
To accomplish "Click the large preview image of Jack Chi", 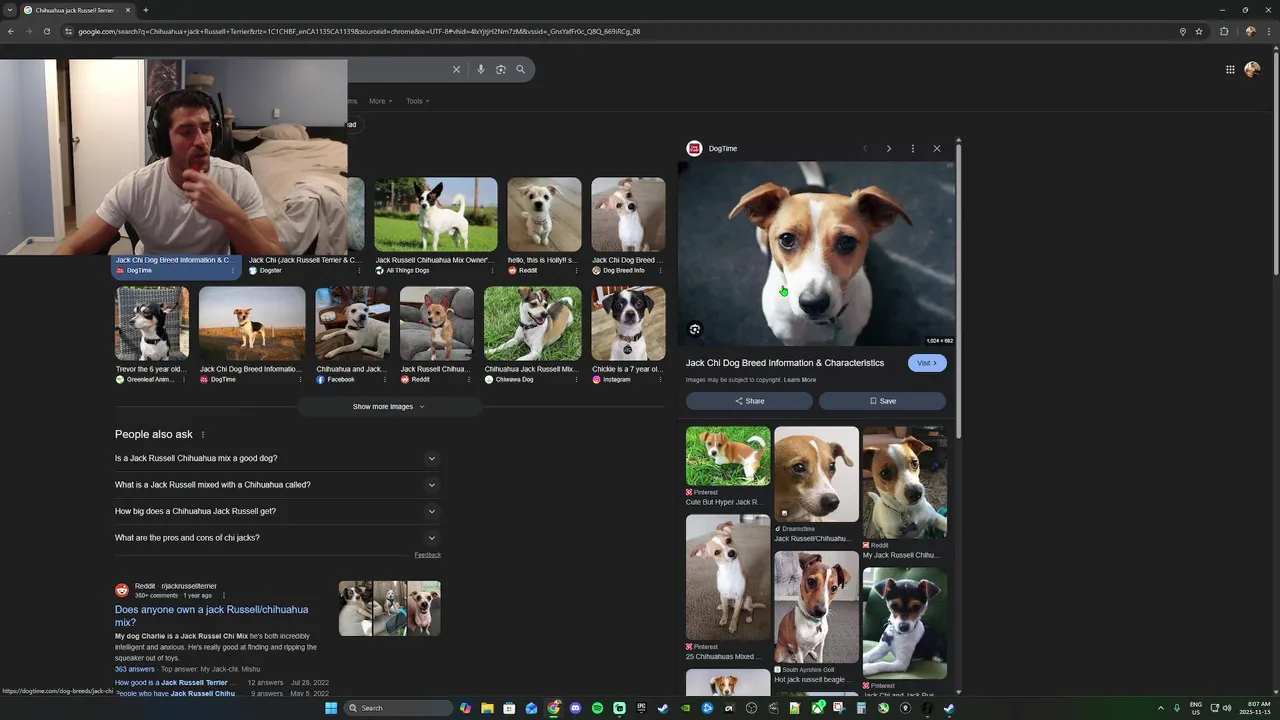I will 816,254.
